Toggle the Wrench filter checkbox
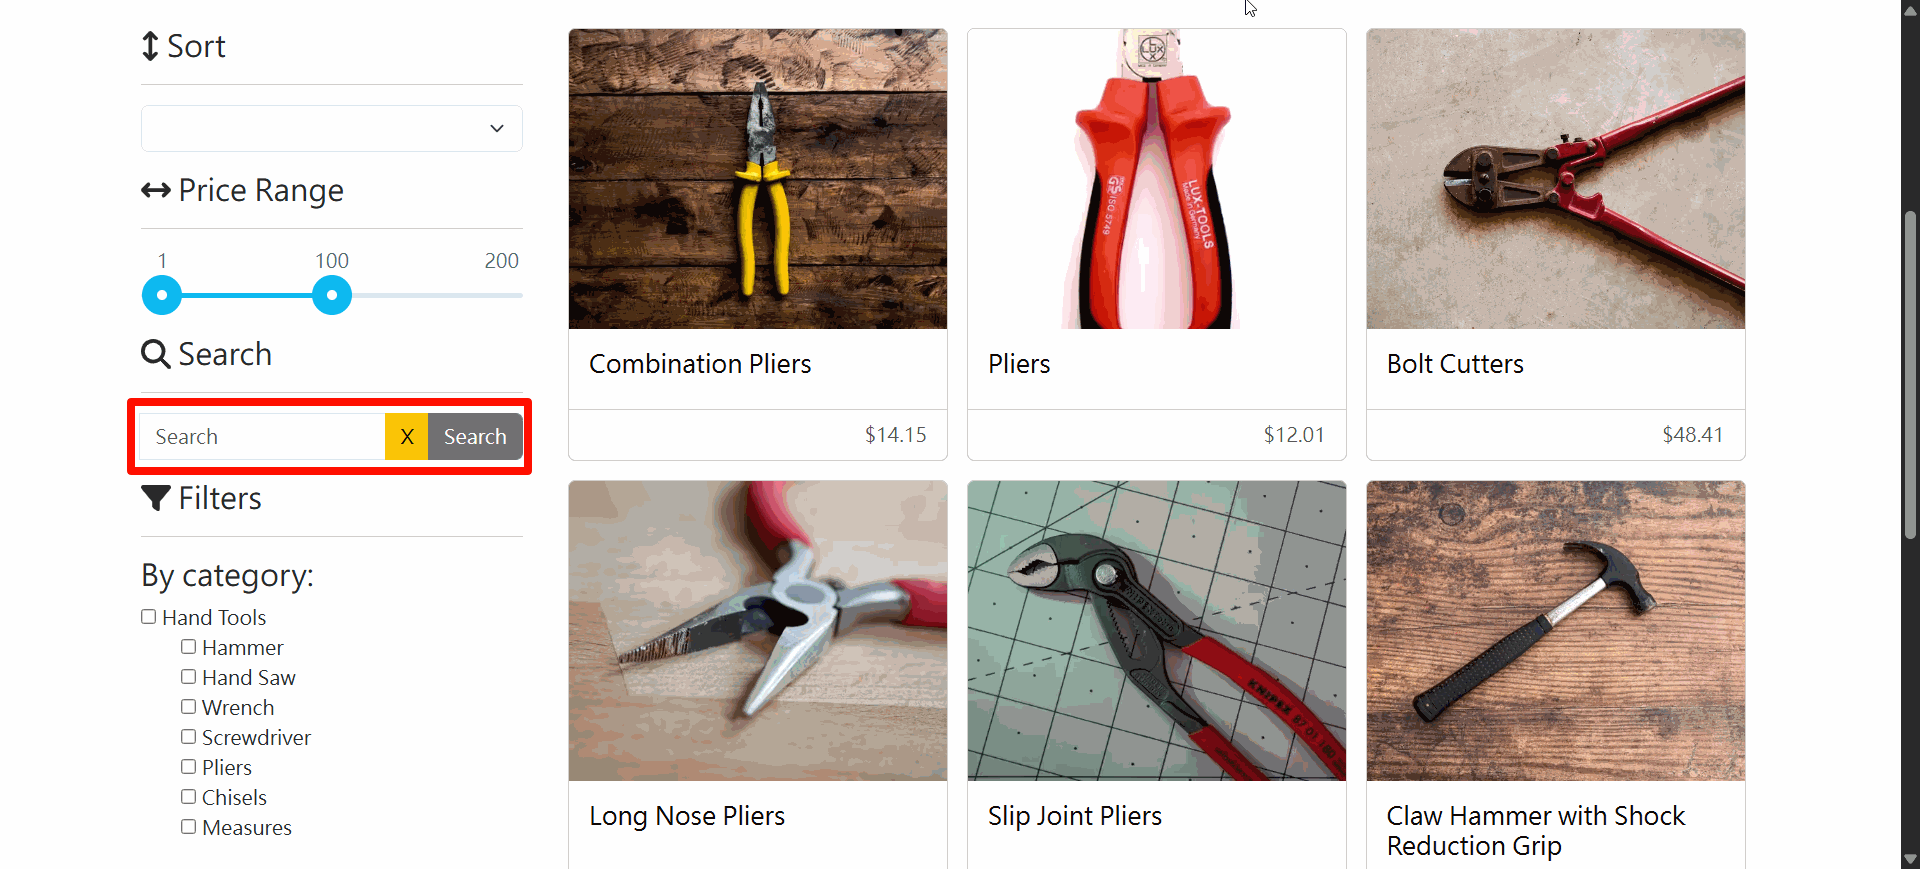The image size is (1920, 869). pyautogui.click(x=188, y=707)
